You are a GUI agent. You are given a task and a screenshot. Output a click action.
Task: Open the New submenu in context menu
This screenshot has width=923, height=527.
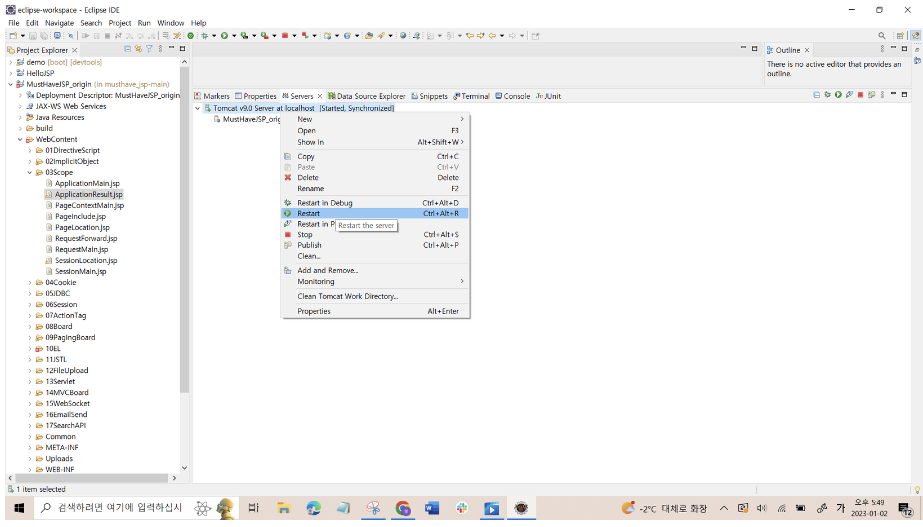coord(375,120)
